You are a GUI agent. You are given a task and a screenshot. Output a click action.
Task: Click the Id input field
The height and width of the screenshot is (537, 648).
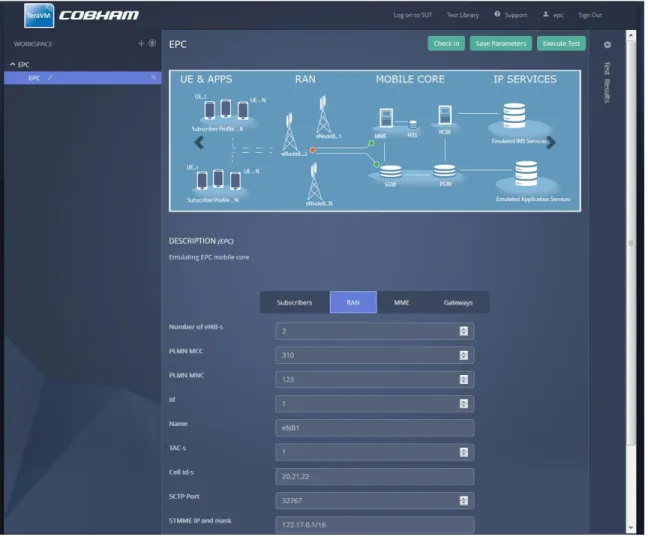(374, 404)
